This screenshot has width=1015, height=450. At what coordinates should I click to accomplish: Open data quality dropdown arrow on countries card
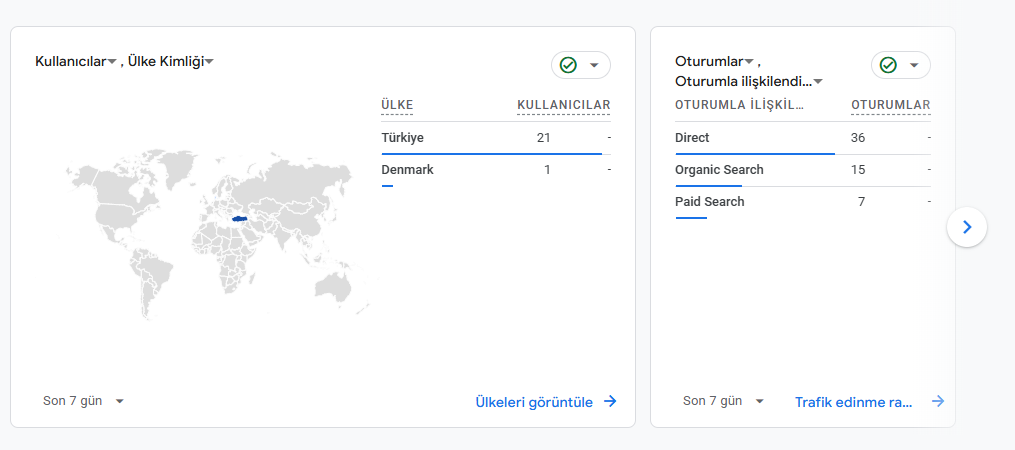coord(594,65)
